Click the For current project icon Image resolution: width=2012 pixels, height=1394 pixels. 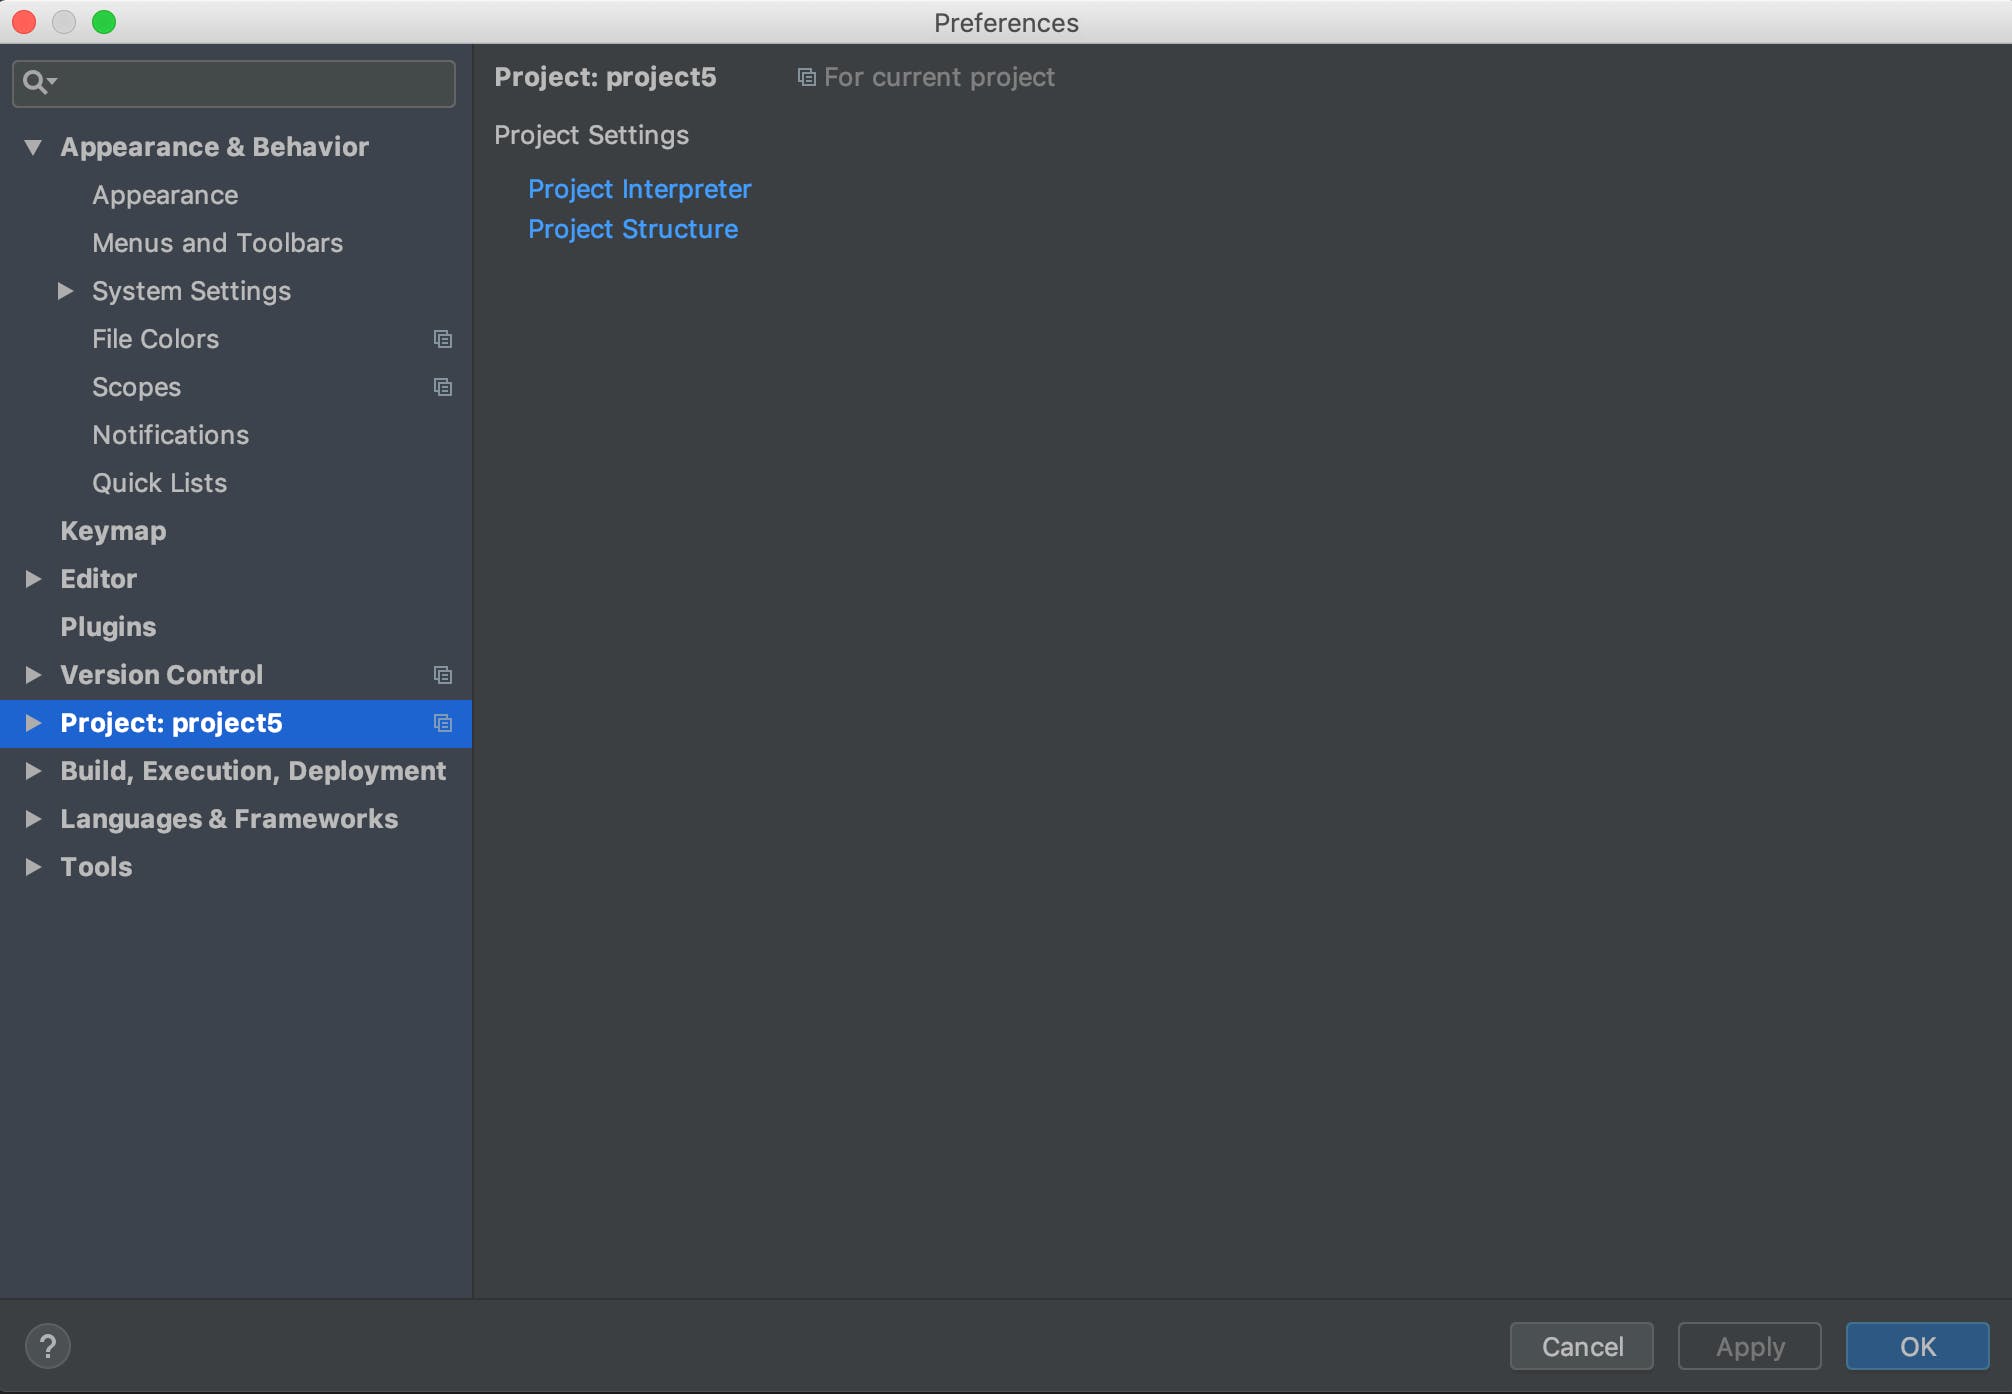806,77
